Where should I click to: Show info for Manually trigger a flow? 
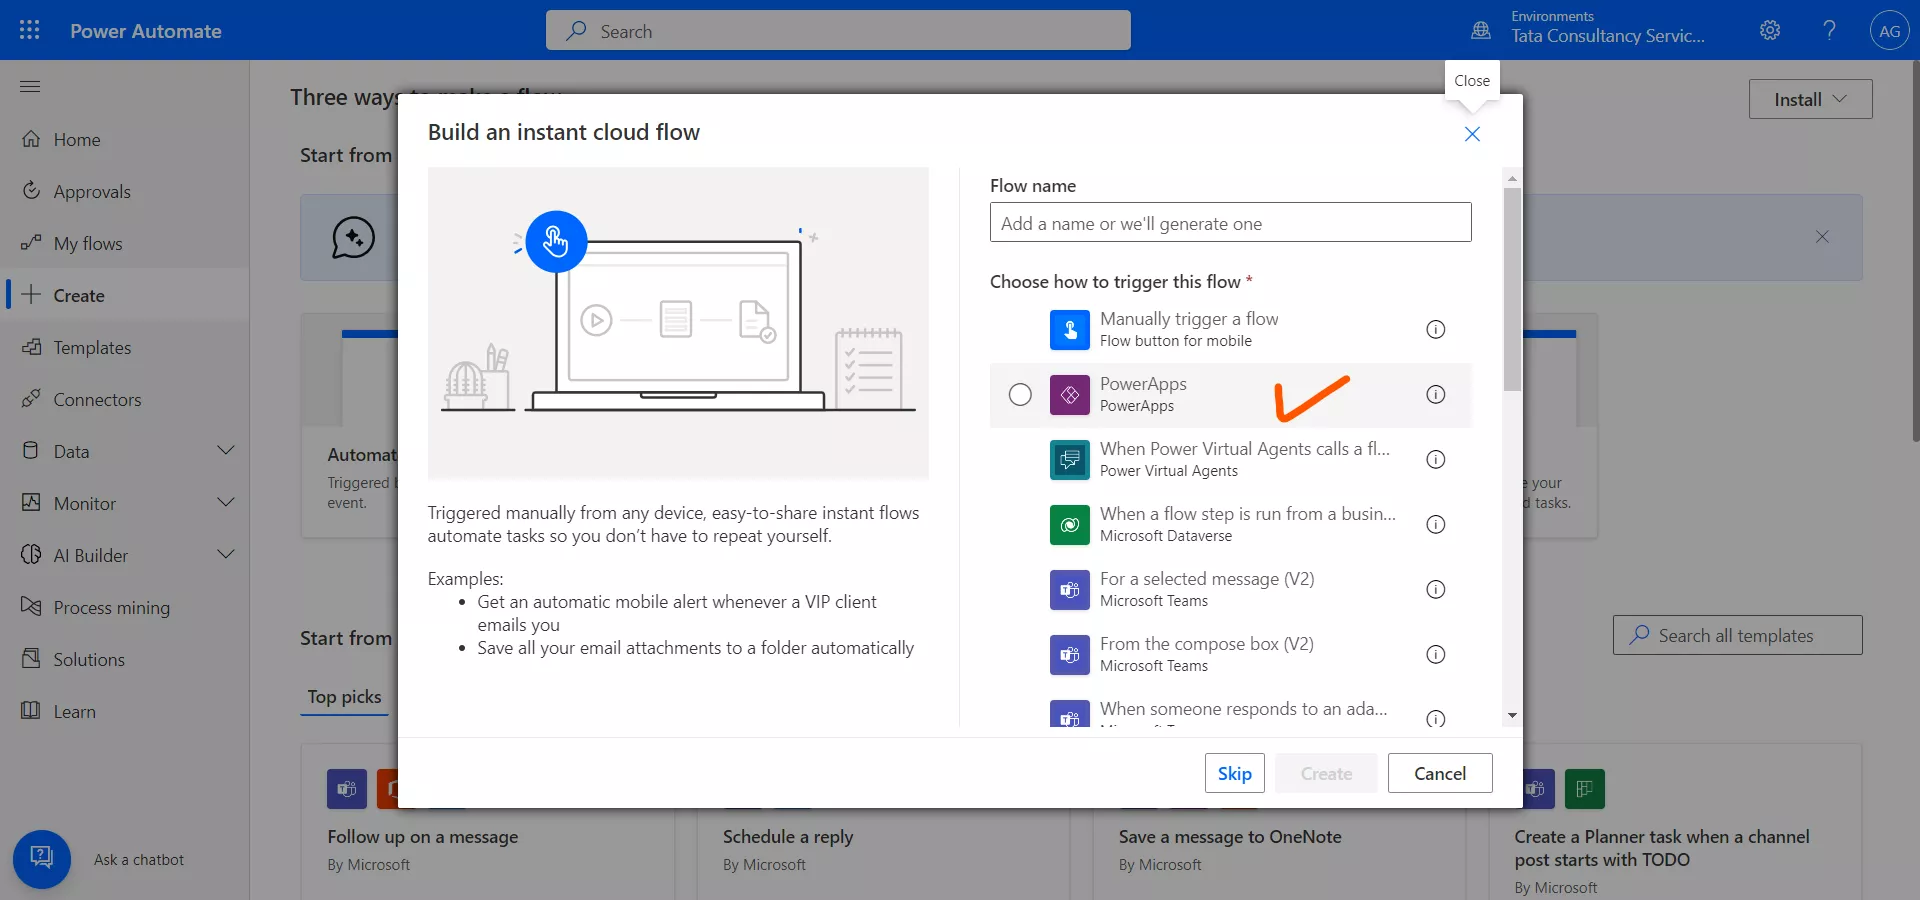tap(1435, 329)
